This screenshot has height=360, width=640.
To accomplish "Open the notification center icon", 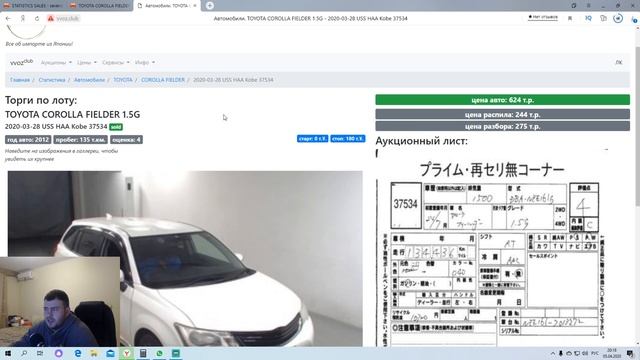I will point(630,353).
